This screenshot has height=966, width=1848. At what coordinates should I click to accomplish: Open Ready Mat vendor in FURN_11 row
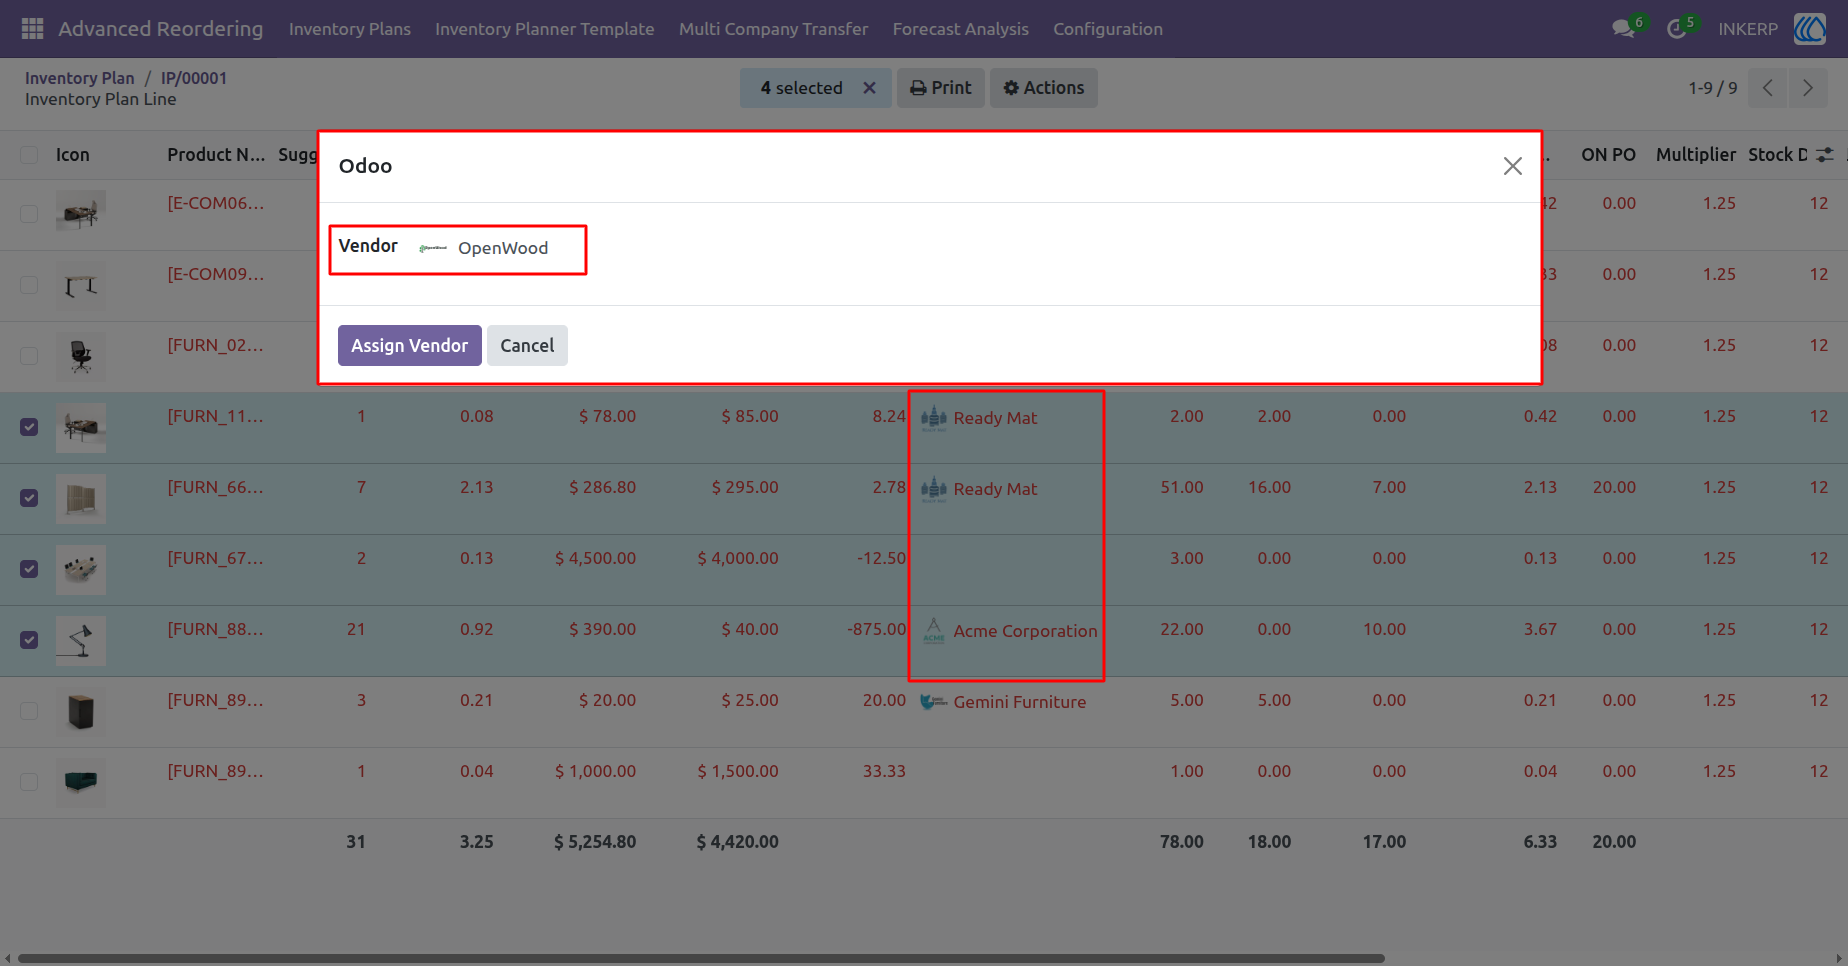(x=995, y=418)
